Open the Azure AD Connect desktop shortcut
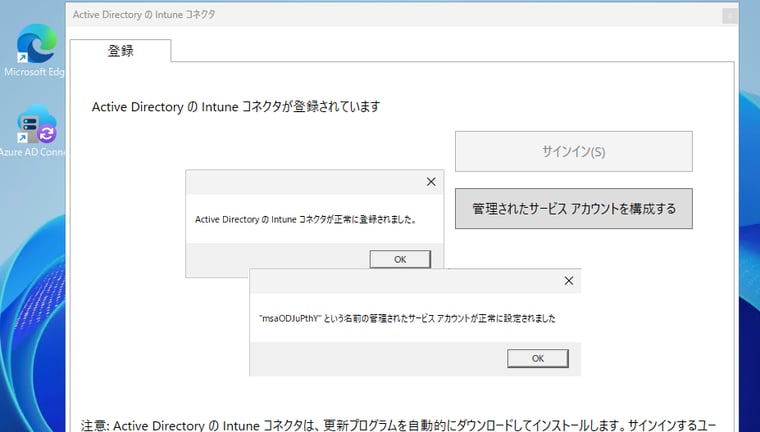The width and height of the screenshot is (760, 432). (33, 131)
